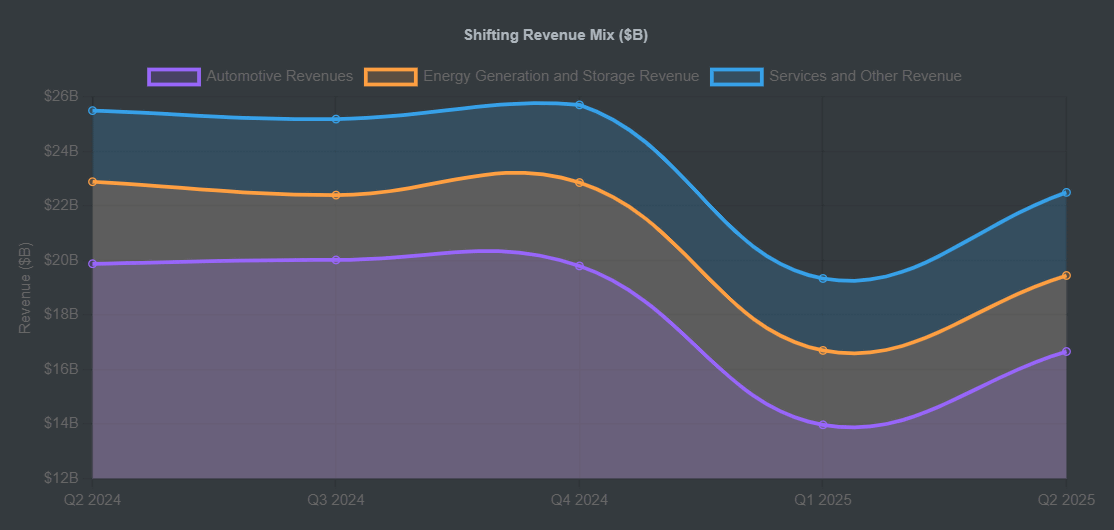Select Automotive Revenues point at Q1 2025
The height and width of the screenshot is (530, 1114).
point(823,425)
